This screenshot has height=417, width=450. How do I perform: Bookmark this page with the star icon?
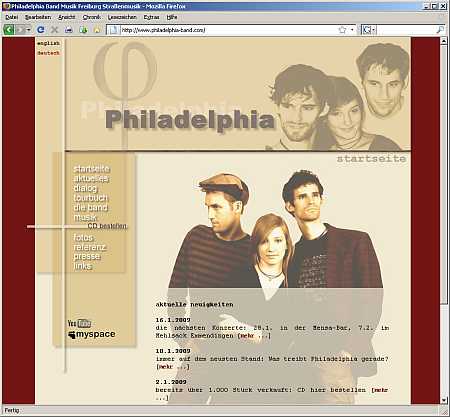(x=342, y=30)
